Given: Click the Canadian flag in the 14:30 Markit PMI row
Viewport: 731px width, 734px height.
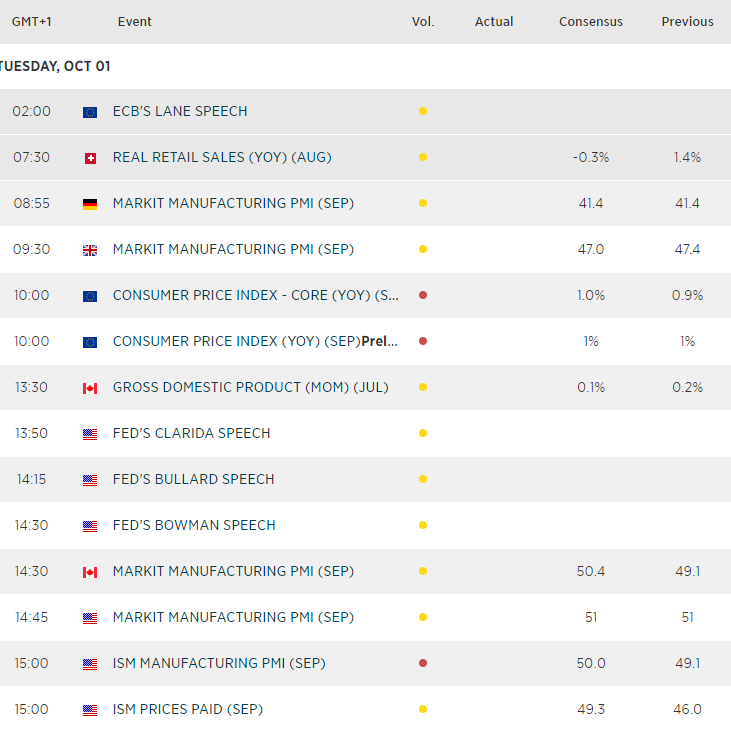Looking at the screenshot, I should click(x=90, y=572).
